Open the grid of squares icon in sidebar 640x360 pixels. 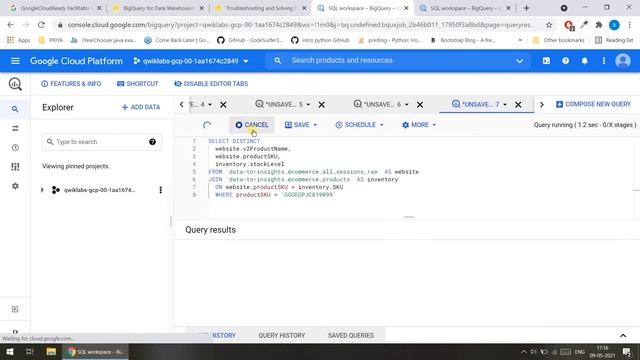[15, 167]
